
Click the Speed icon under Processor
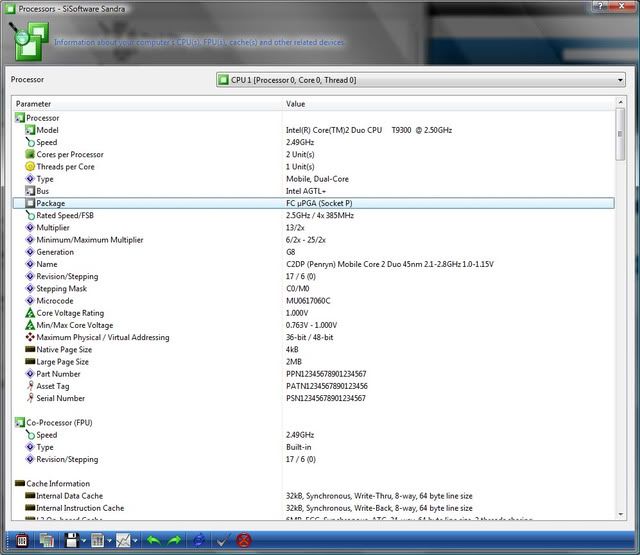coord(30,142)
